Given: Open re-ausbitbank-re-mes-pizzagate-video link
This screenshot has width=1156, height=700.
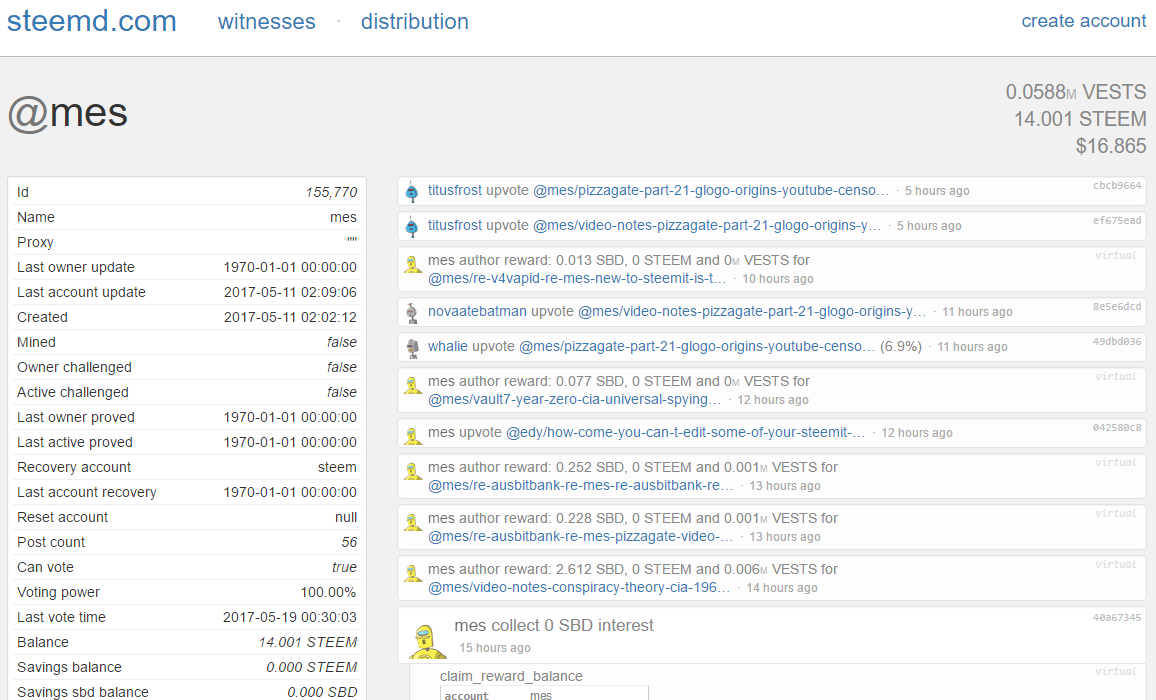Looking at the screenshot, I should click(580, 536).
